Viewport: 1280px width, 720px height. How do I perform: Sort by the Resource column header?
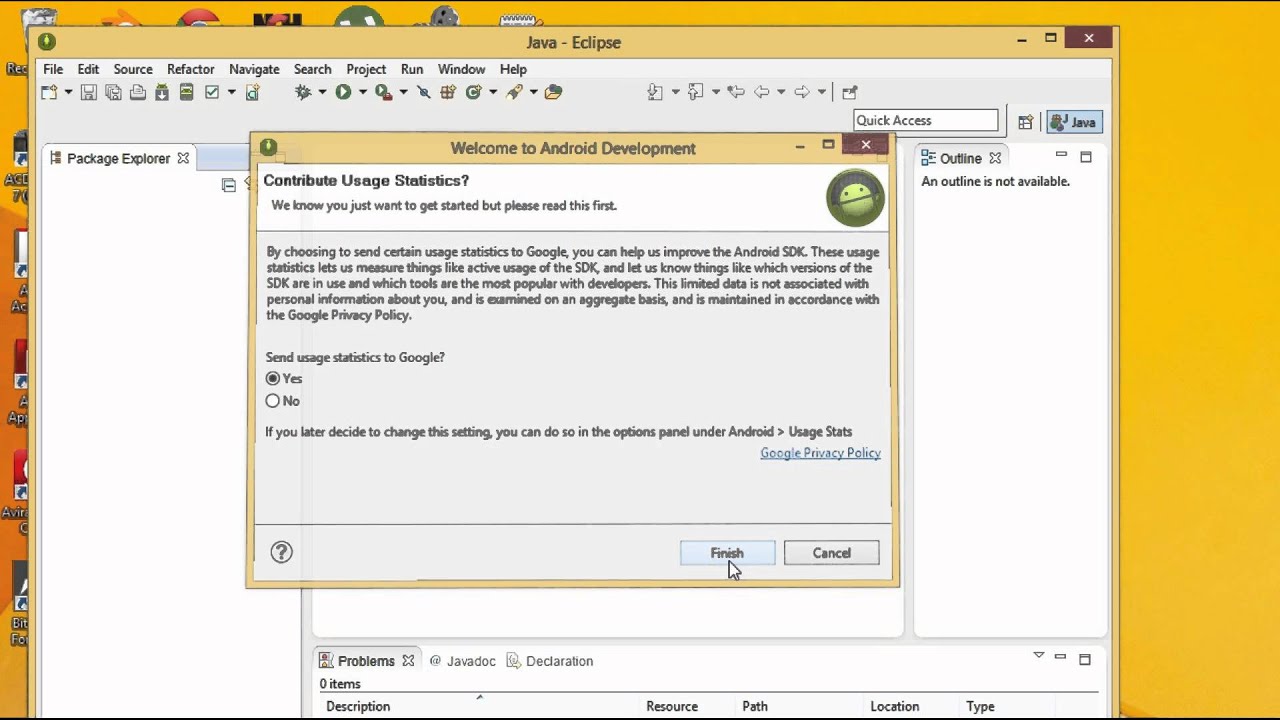coord(672,706)
